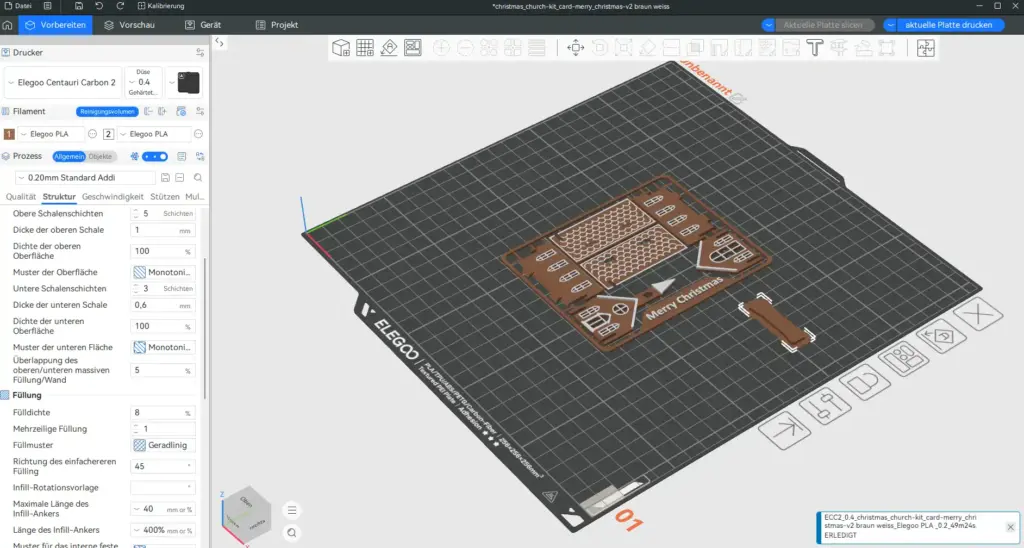The height and width of the screenshot is (548, 1024).
Task: Click the aktuelle Platte drucken button
Action: pyautogui.click(x=948, y=25)
